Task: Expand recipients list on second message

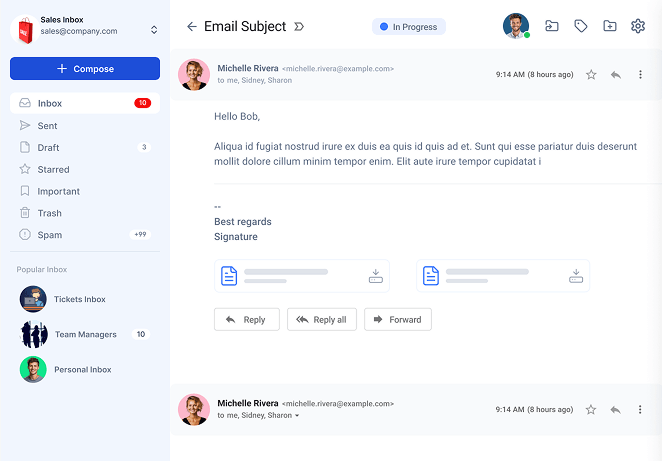Action: (x=297, y=415)
